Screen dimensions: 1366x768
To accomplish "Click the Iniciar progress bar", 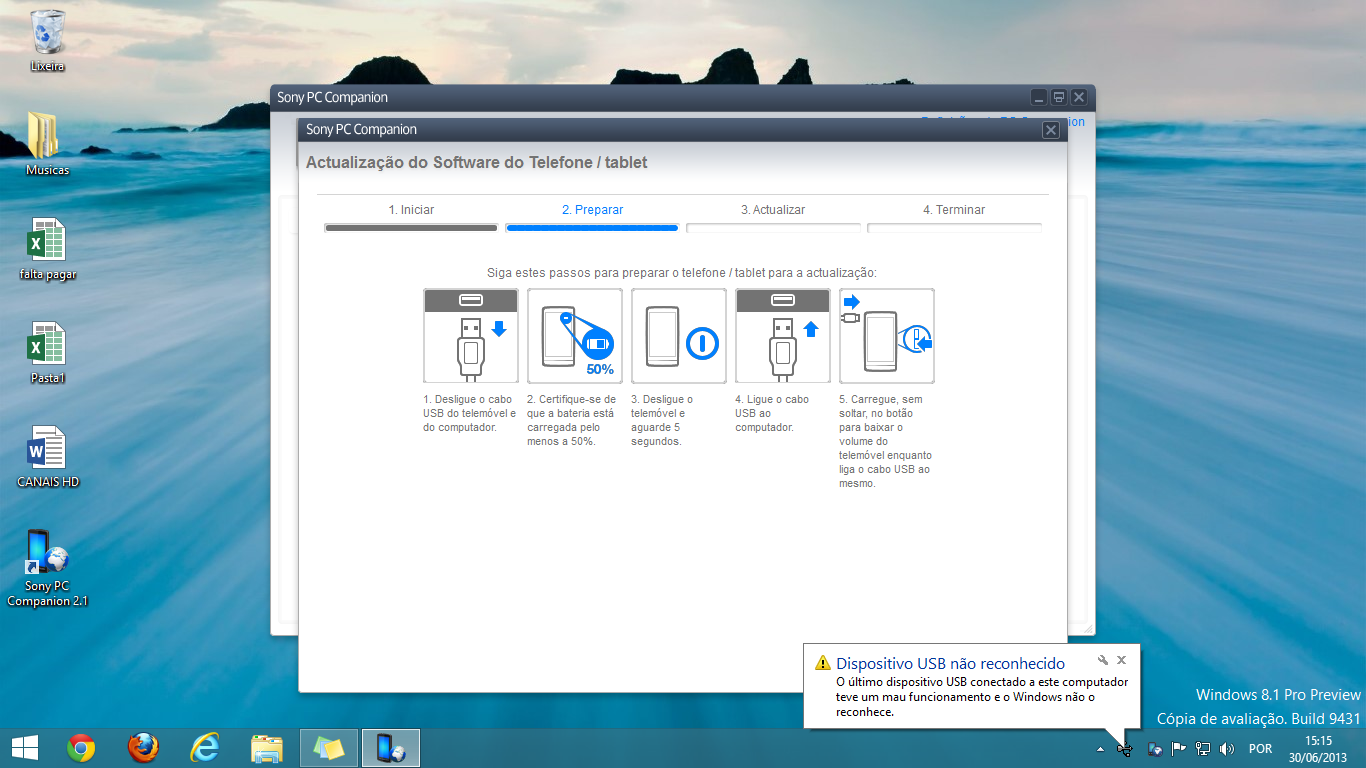I will 411,228.
